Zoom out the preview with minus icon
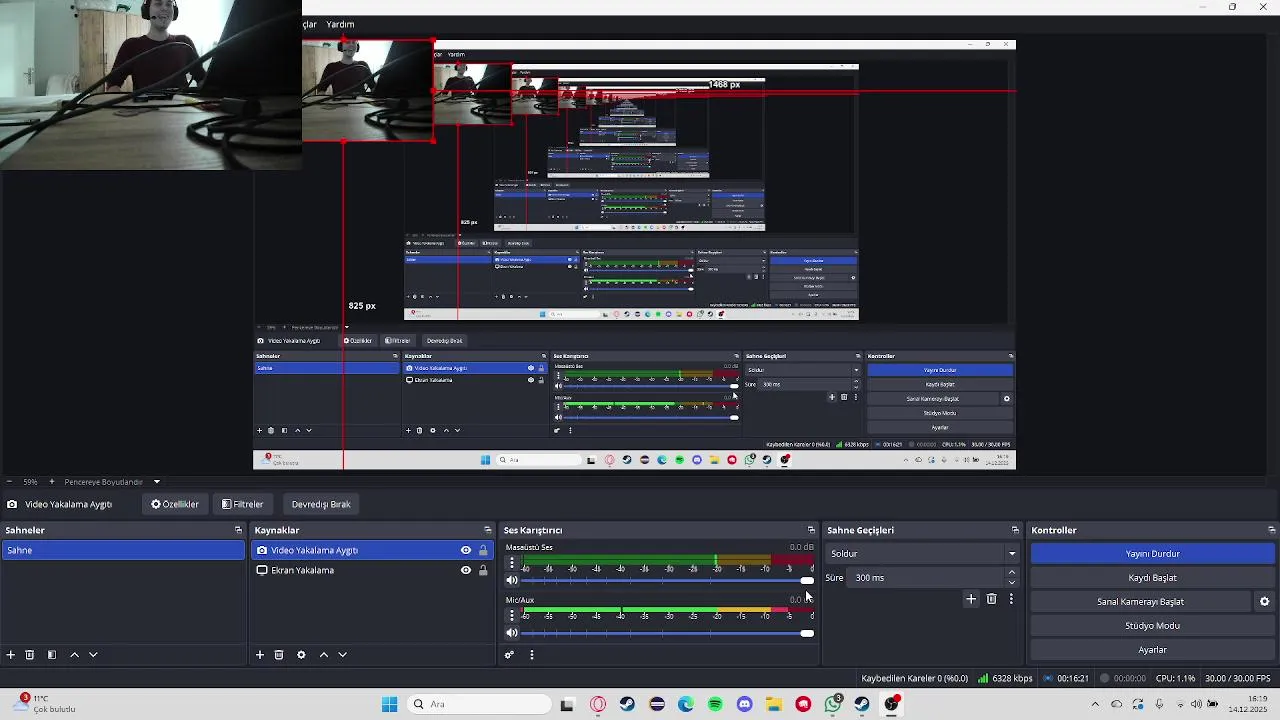This screenshot has width=1280, height=720. 9,482
